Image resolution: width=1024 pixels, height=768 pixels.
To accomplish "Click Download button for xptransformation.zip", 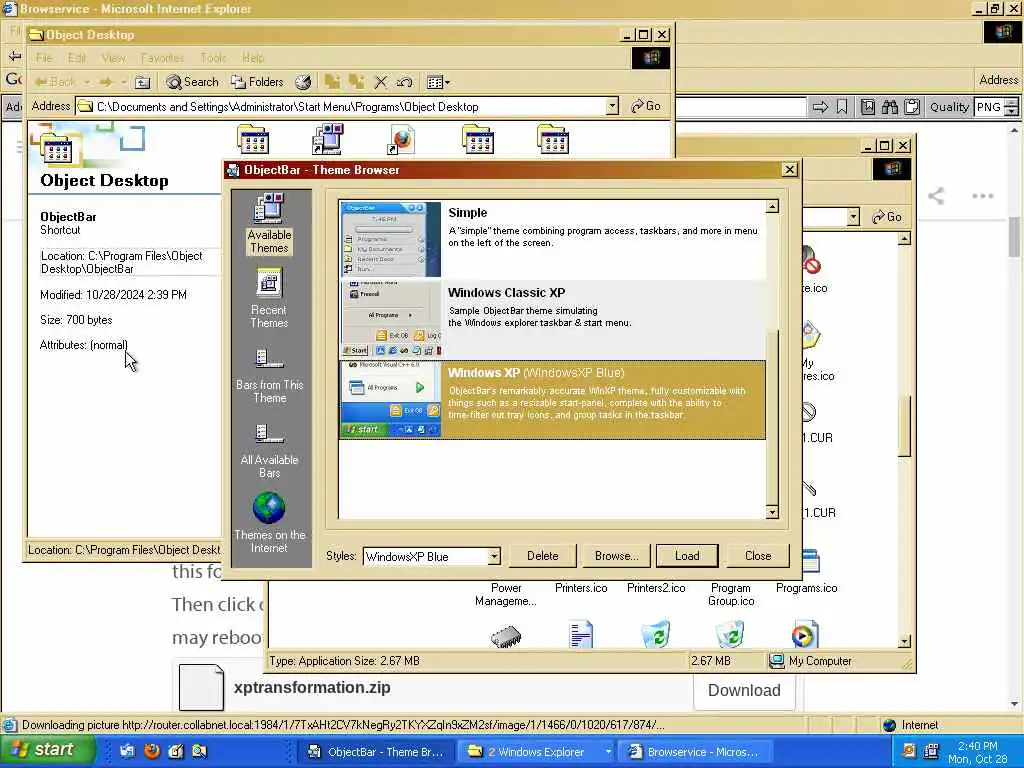I will pos(744,690).
